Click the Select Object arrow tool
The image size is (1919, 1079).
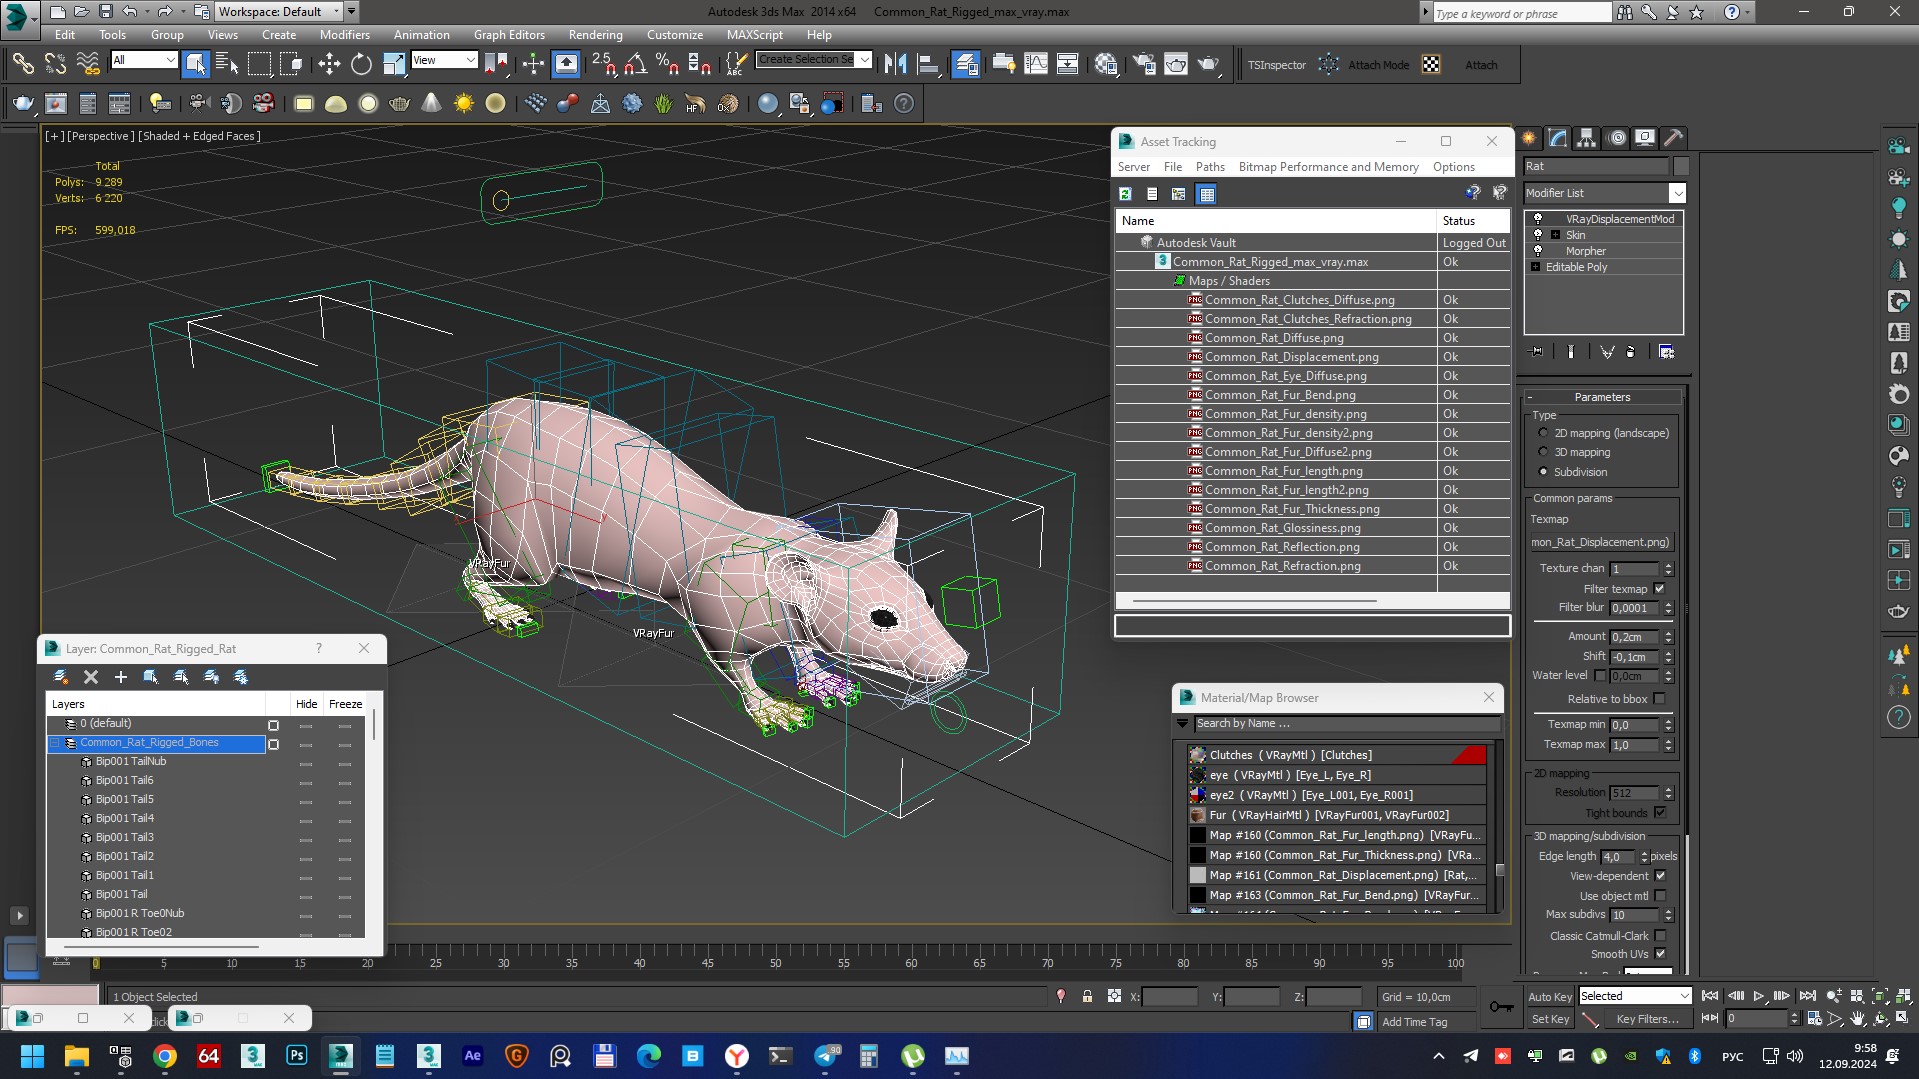click(196, 65)
